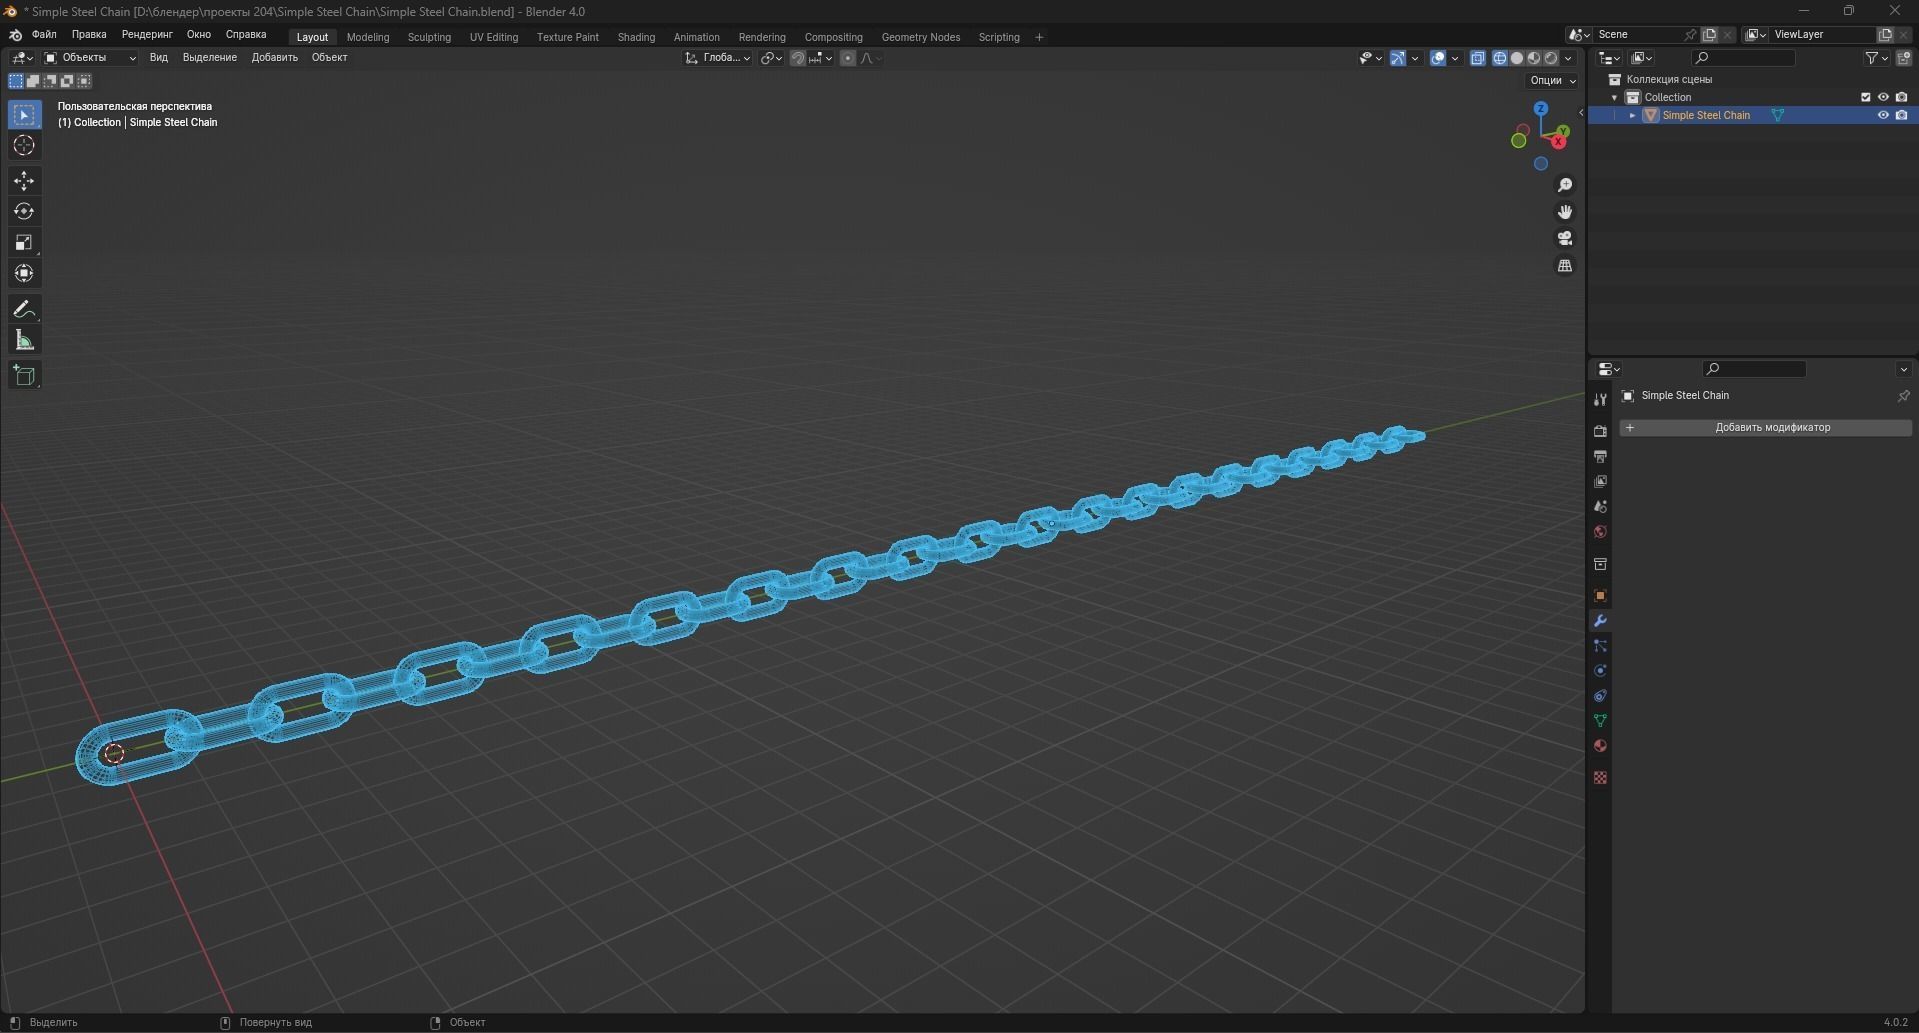Open the Particles properties tab
1919x1033 pixels.
tap(1600, 646)
